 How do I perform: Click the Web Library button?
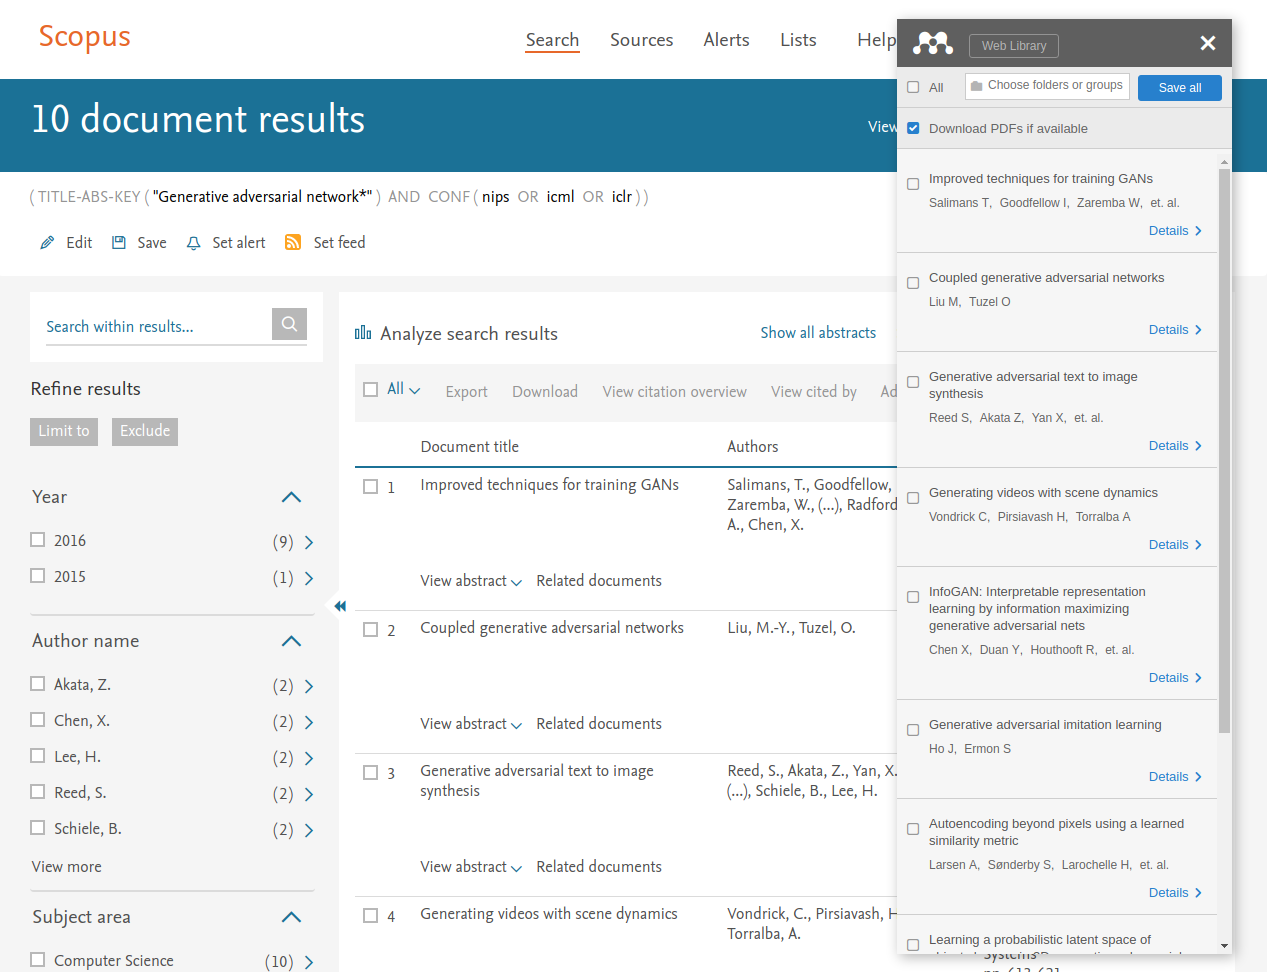point(1014,46)
